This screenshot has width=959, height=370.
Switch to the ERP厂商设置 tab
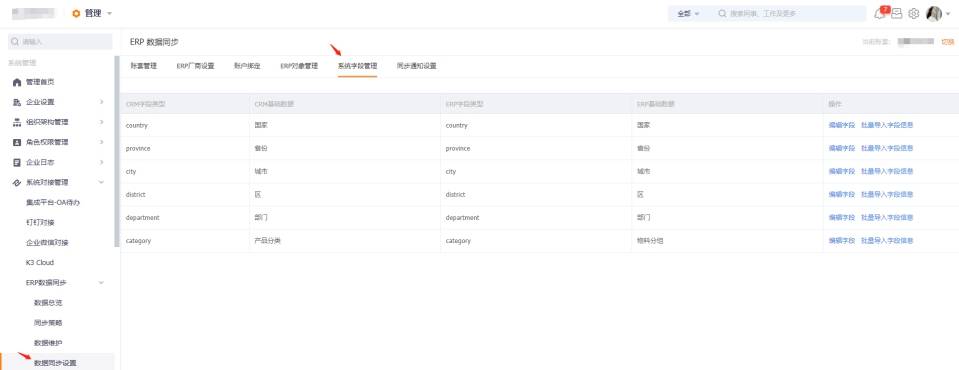(195, 66)
